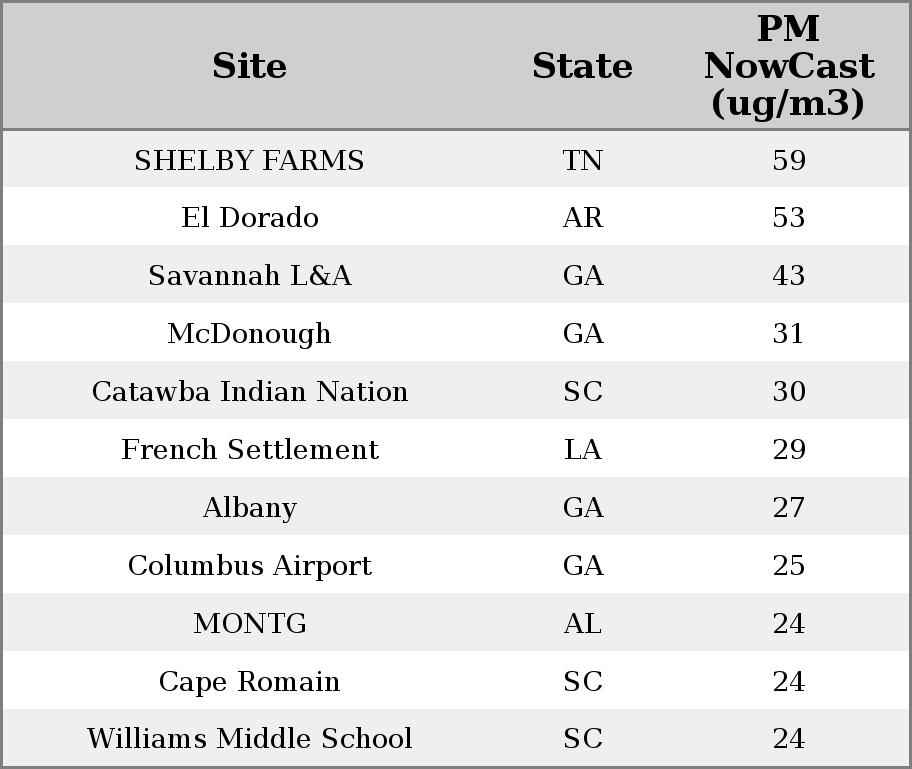Click the Site column header
Image resolution: width=912 pixels, height=769 pixels.
pos(250,66)
